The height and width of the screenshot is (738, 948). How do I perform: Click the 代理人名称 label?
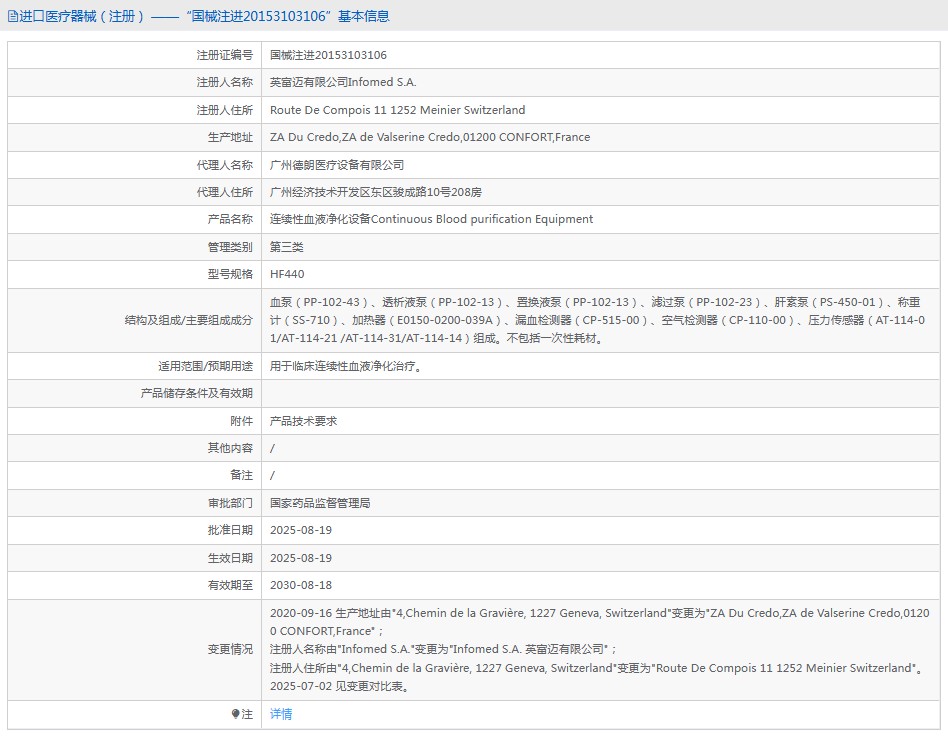(x=224, y=165)
